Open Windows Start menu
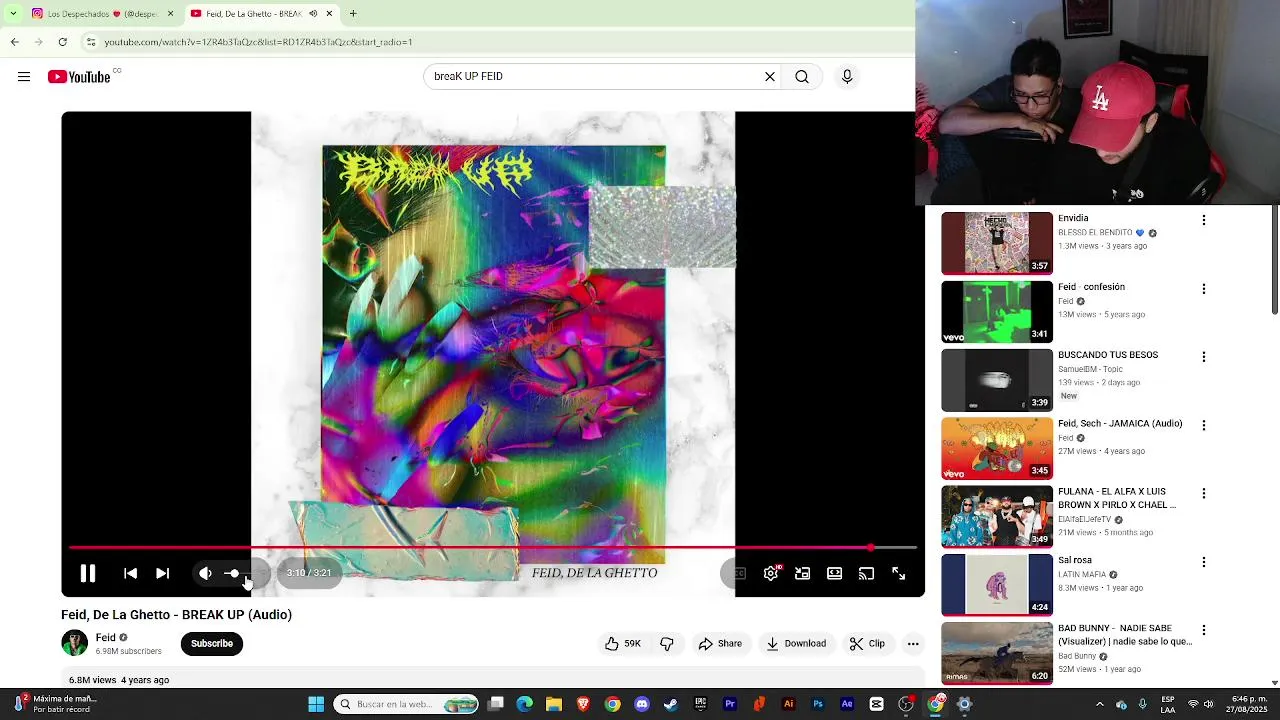The height and width of the screenshot is (720, 1280). 316,704
